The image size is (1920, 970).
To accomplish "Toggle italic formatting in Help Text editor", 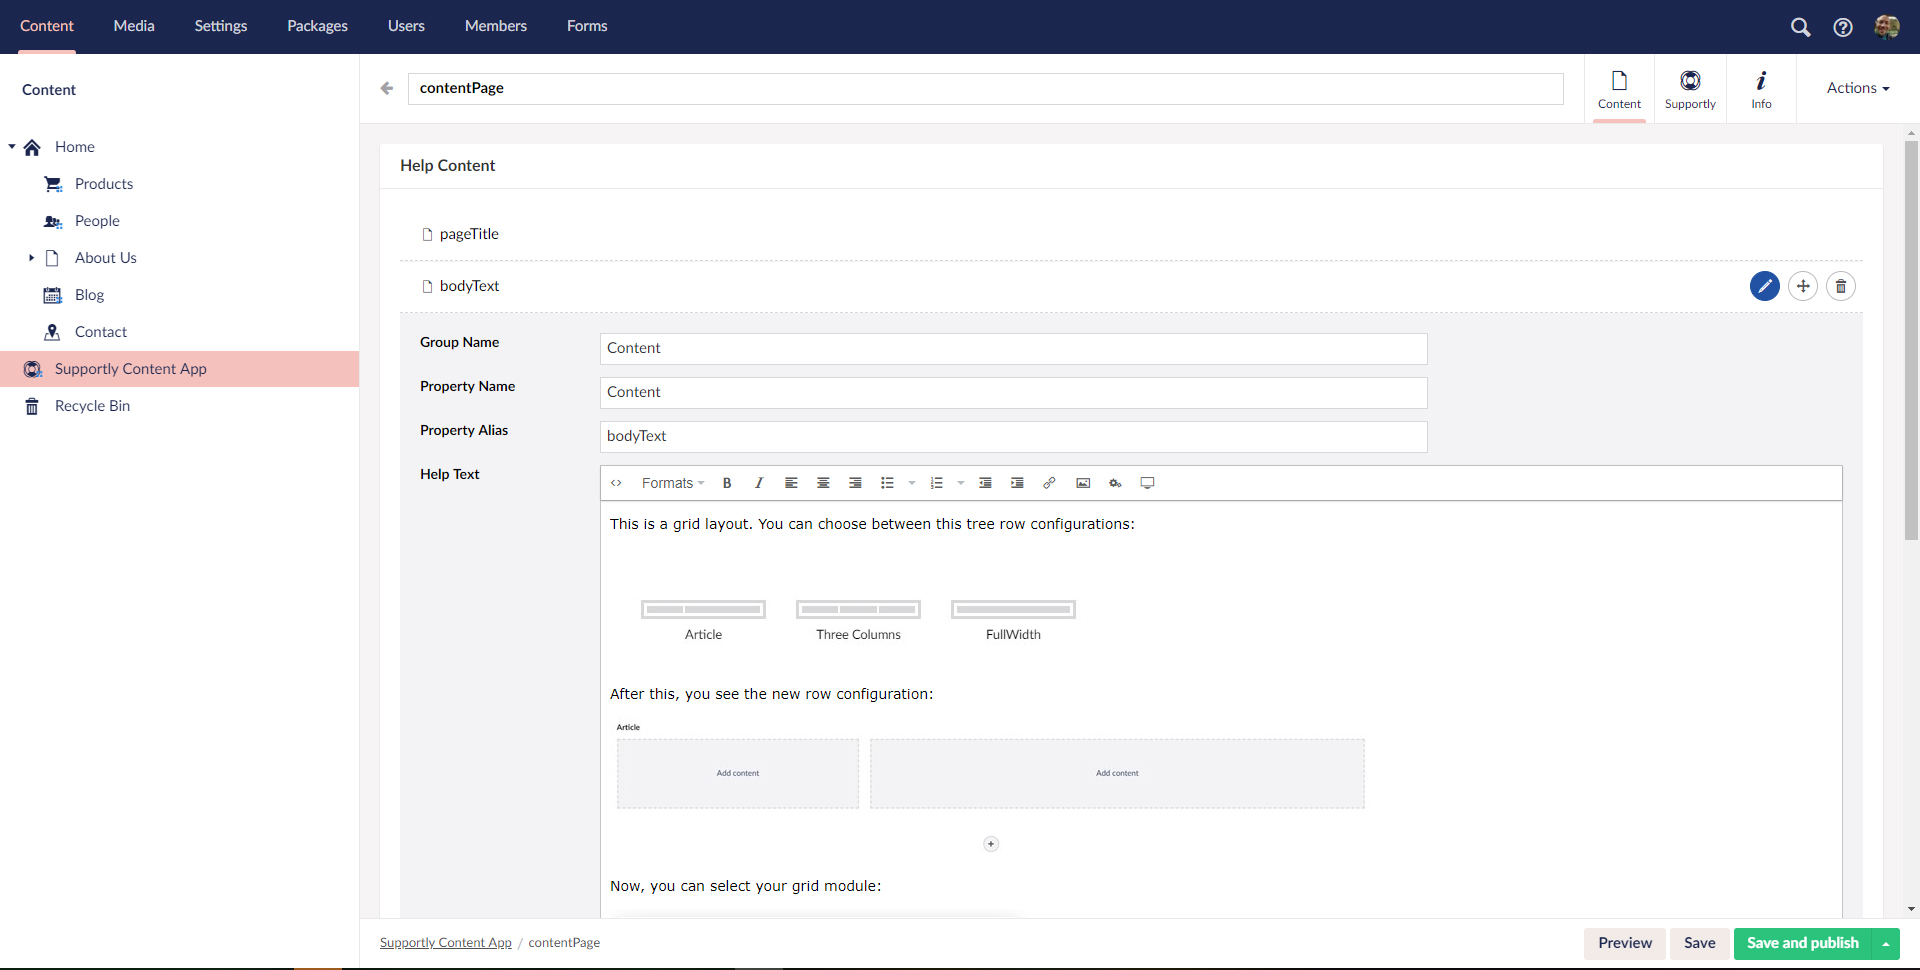I will [x=759, y=483].
